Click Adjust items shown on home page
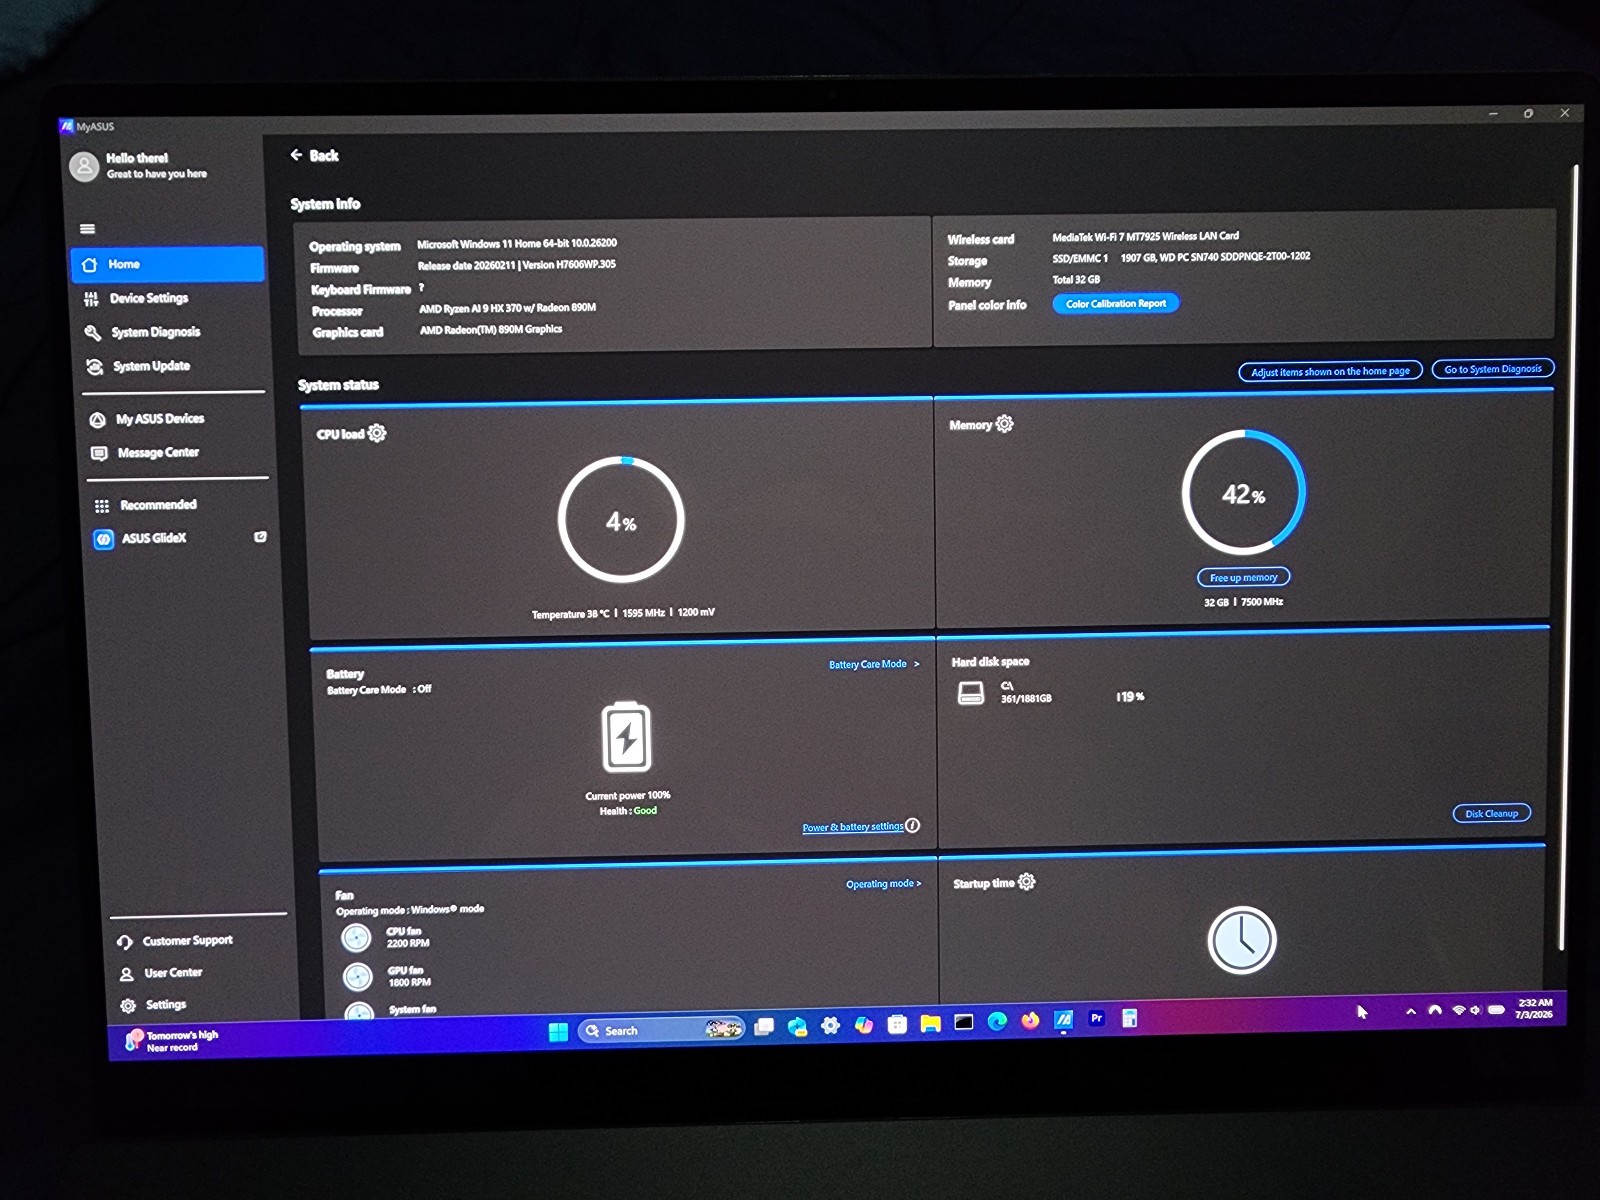This screenshot has height=1200, width=1600. coord(1330,371)
